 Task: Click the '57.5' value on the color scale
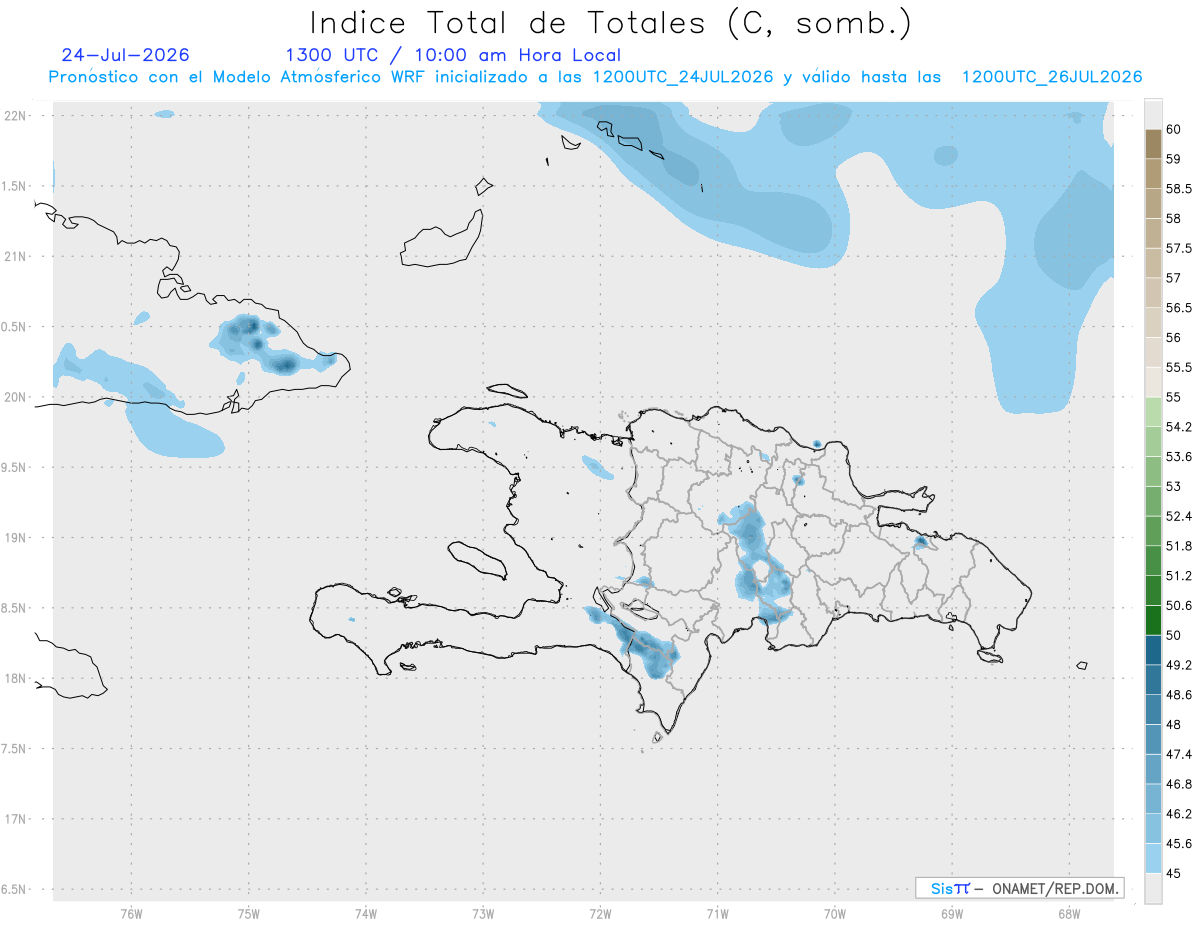(1179, 248)
